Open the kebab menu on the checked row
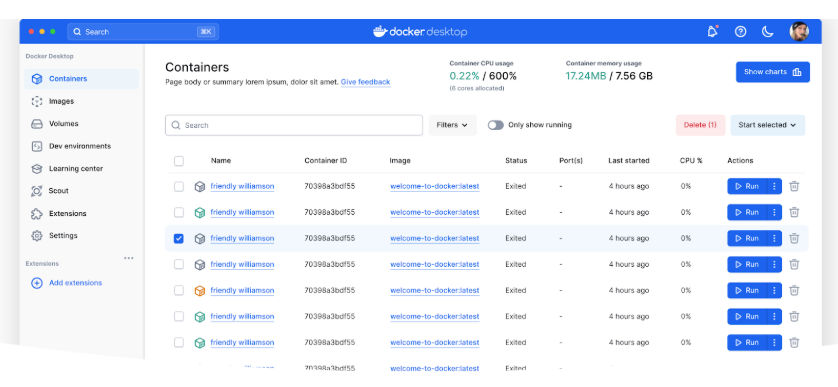 pyautogui.click(x=774, y=238)
